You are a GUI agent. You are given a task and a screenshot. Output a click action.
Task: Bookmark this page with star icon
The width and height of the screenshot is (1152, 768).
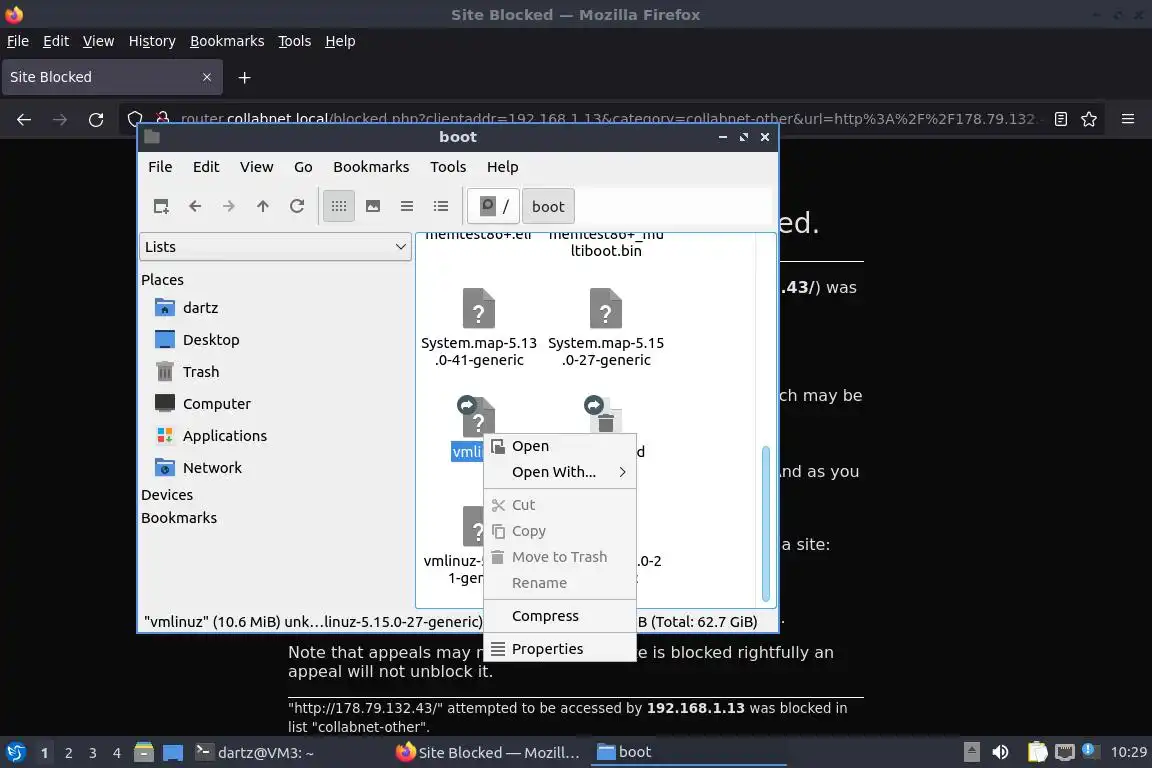click(x=1089, y=119)
